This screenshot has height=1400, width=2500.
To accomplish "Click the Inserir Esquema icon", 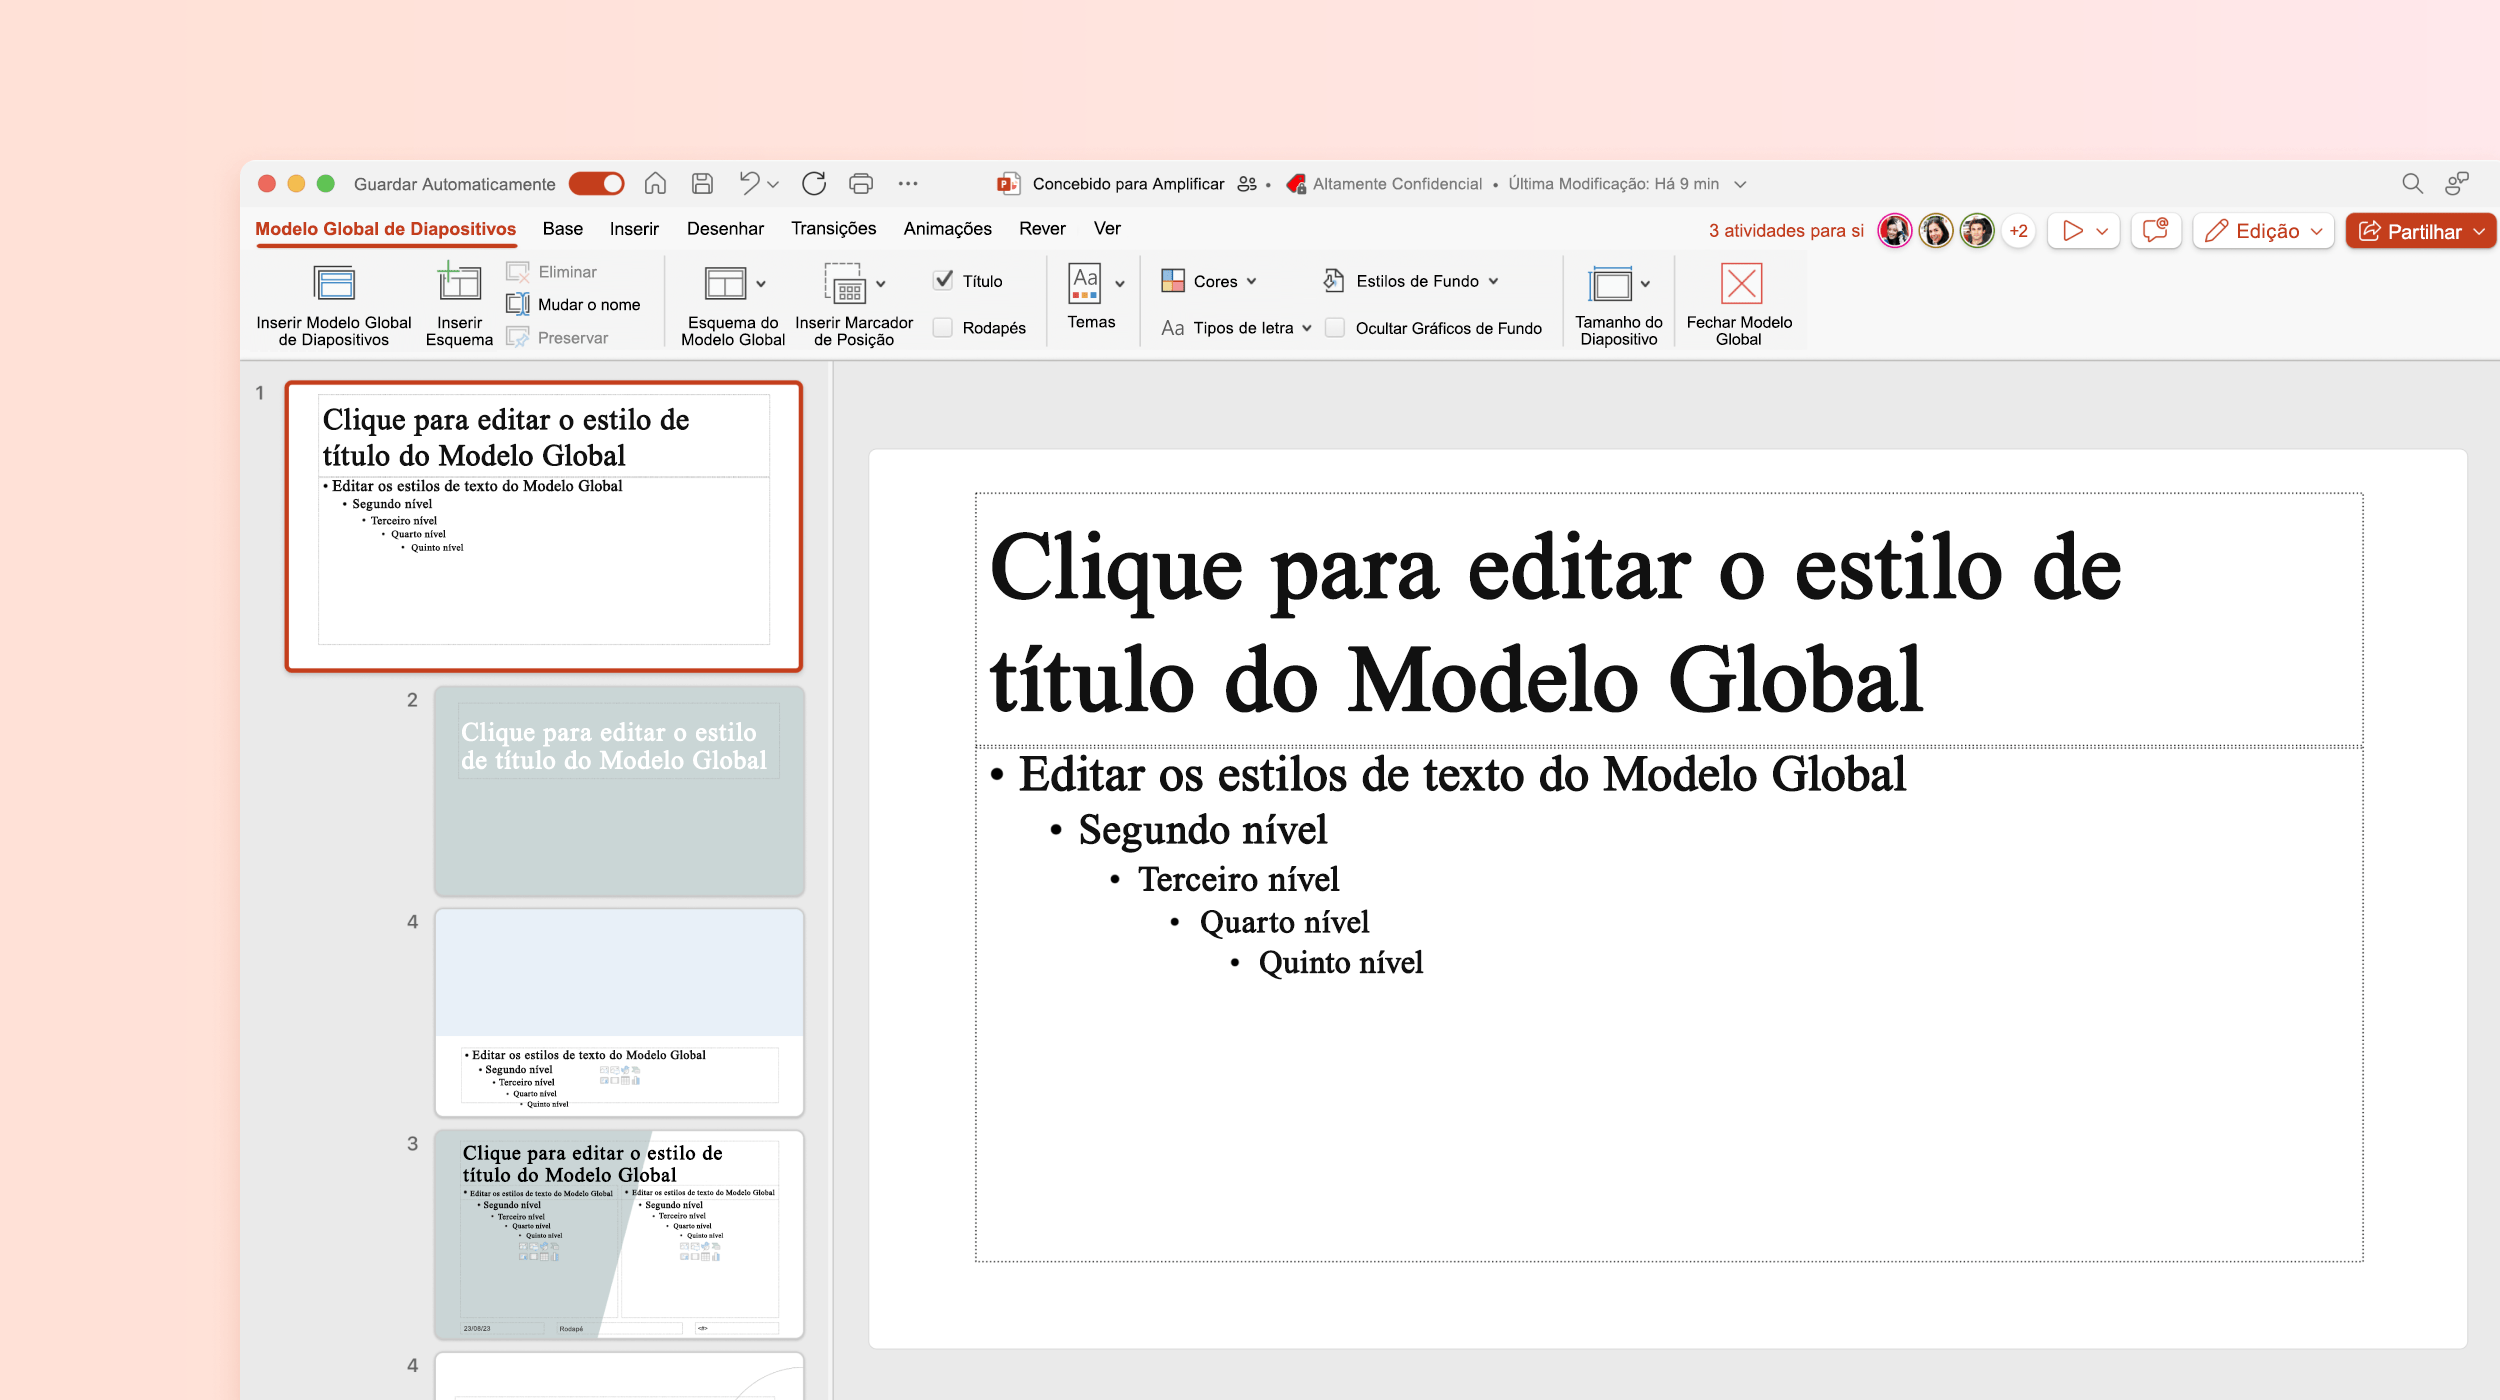I will pos(459,282).
